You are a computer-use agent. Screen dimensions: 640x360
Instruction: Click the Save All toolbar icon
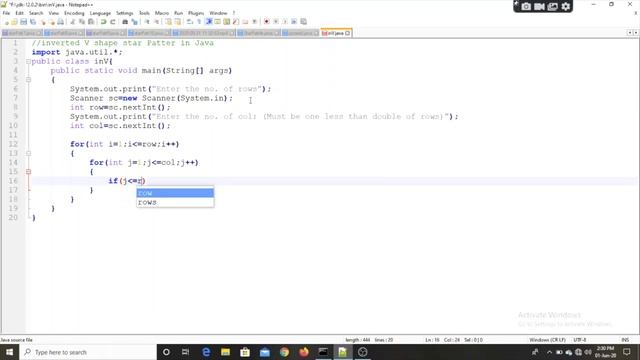click(33, 22)
